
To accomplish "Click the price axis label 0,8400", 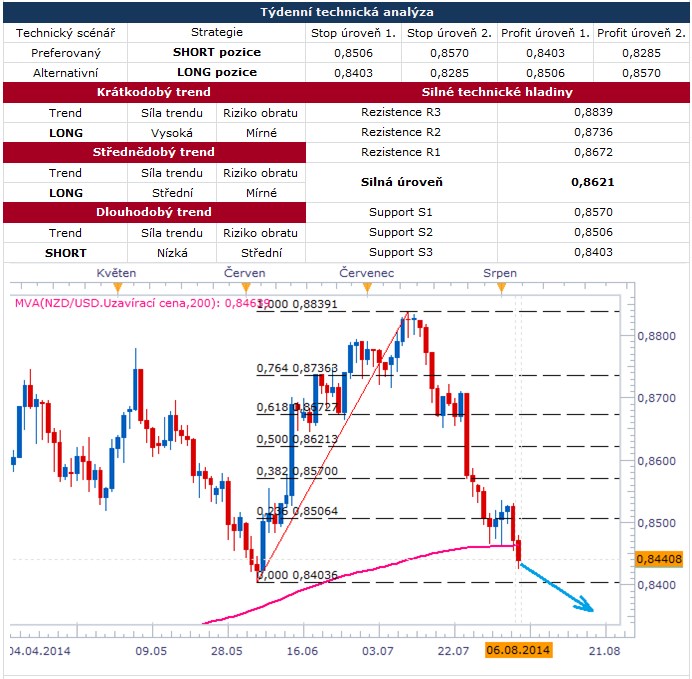I will click(x=656, y=585).
